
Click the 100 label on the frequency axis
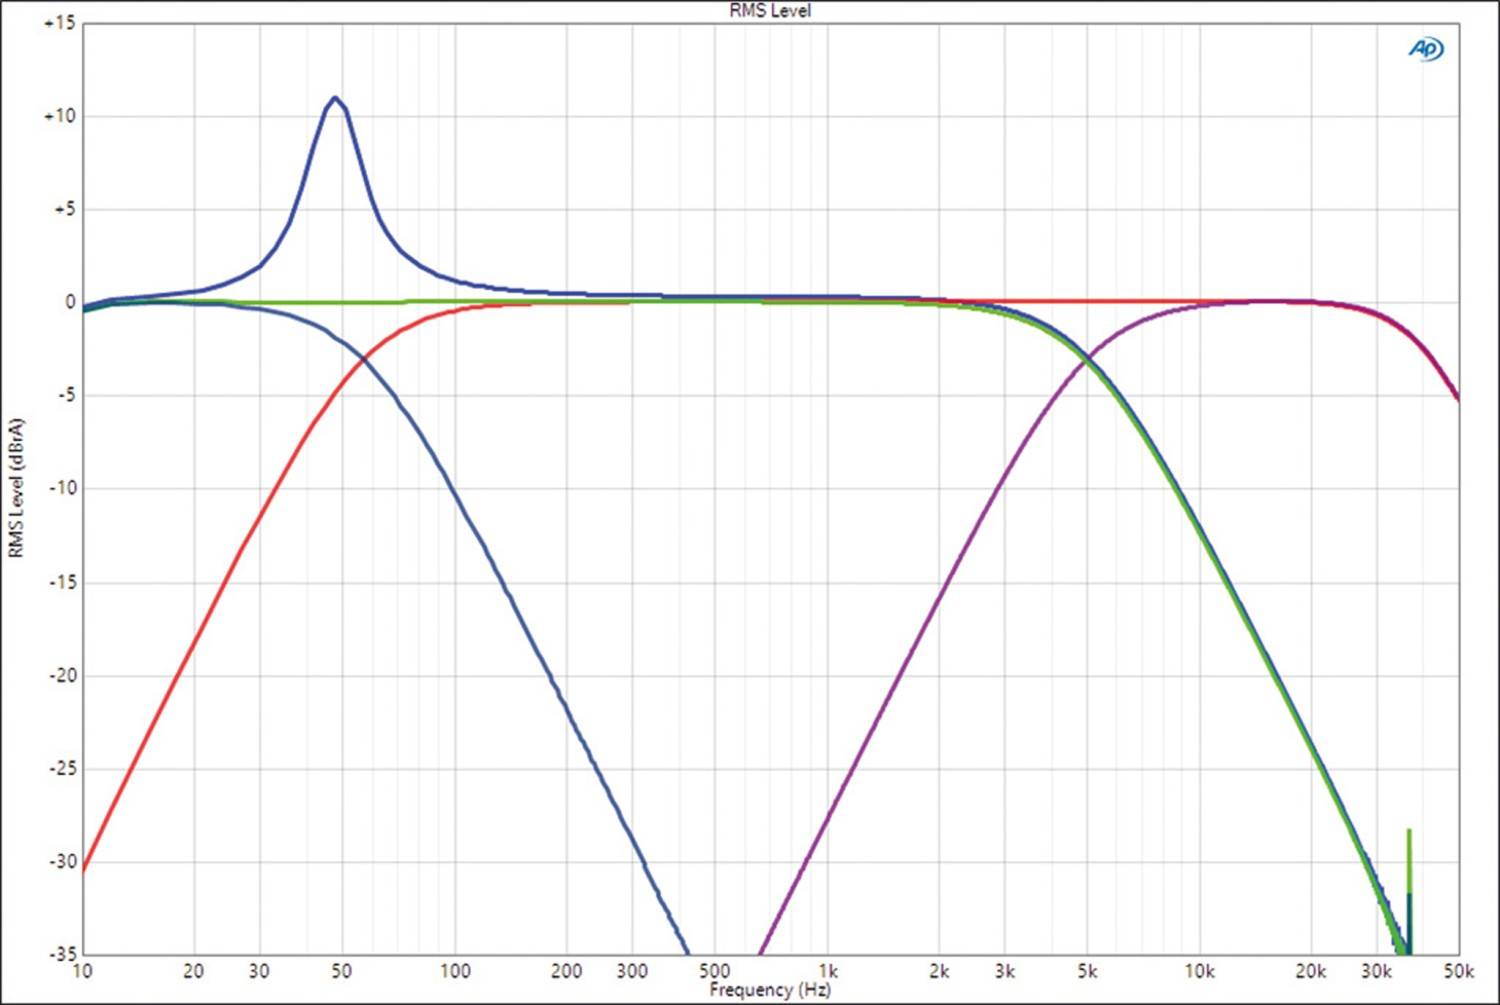[455, 971]
